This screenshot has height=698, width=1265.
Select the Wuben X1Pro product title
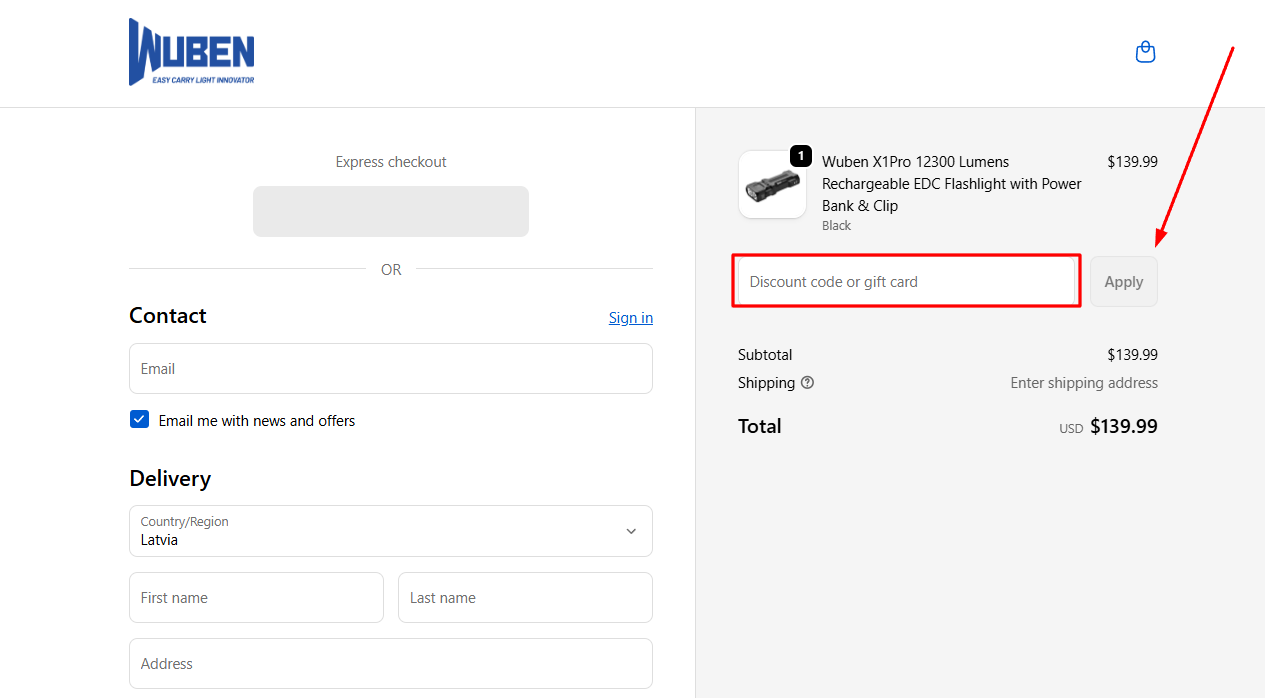[x=952, y=184]
